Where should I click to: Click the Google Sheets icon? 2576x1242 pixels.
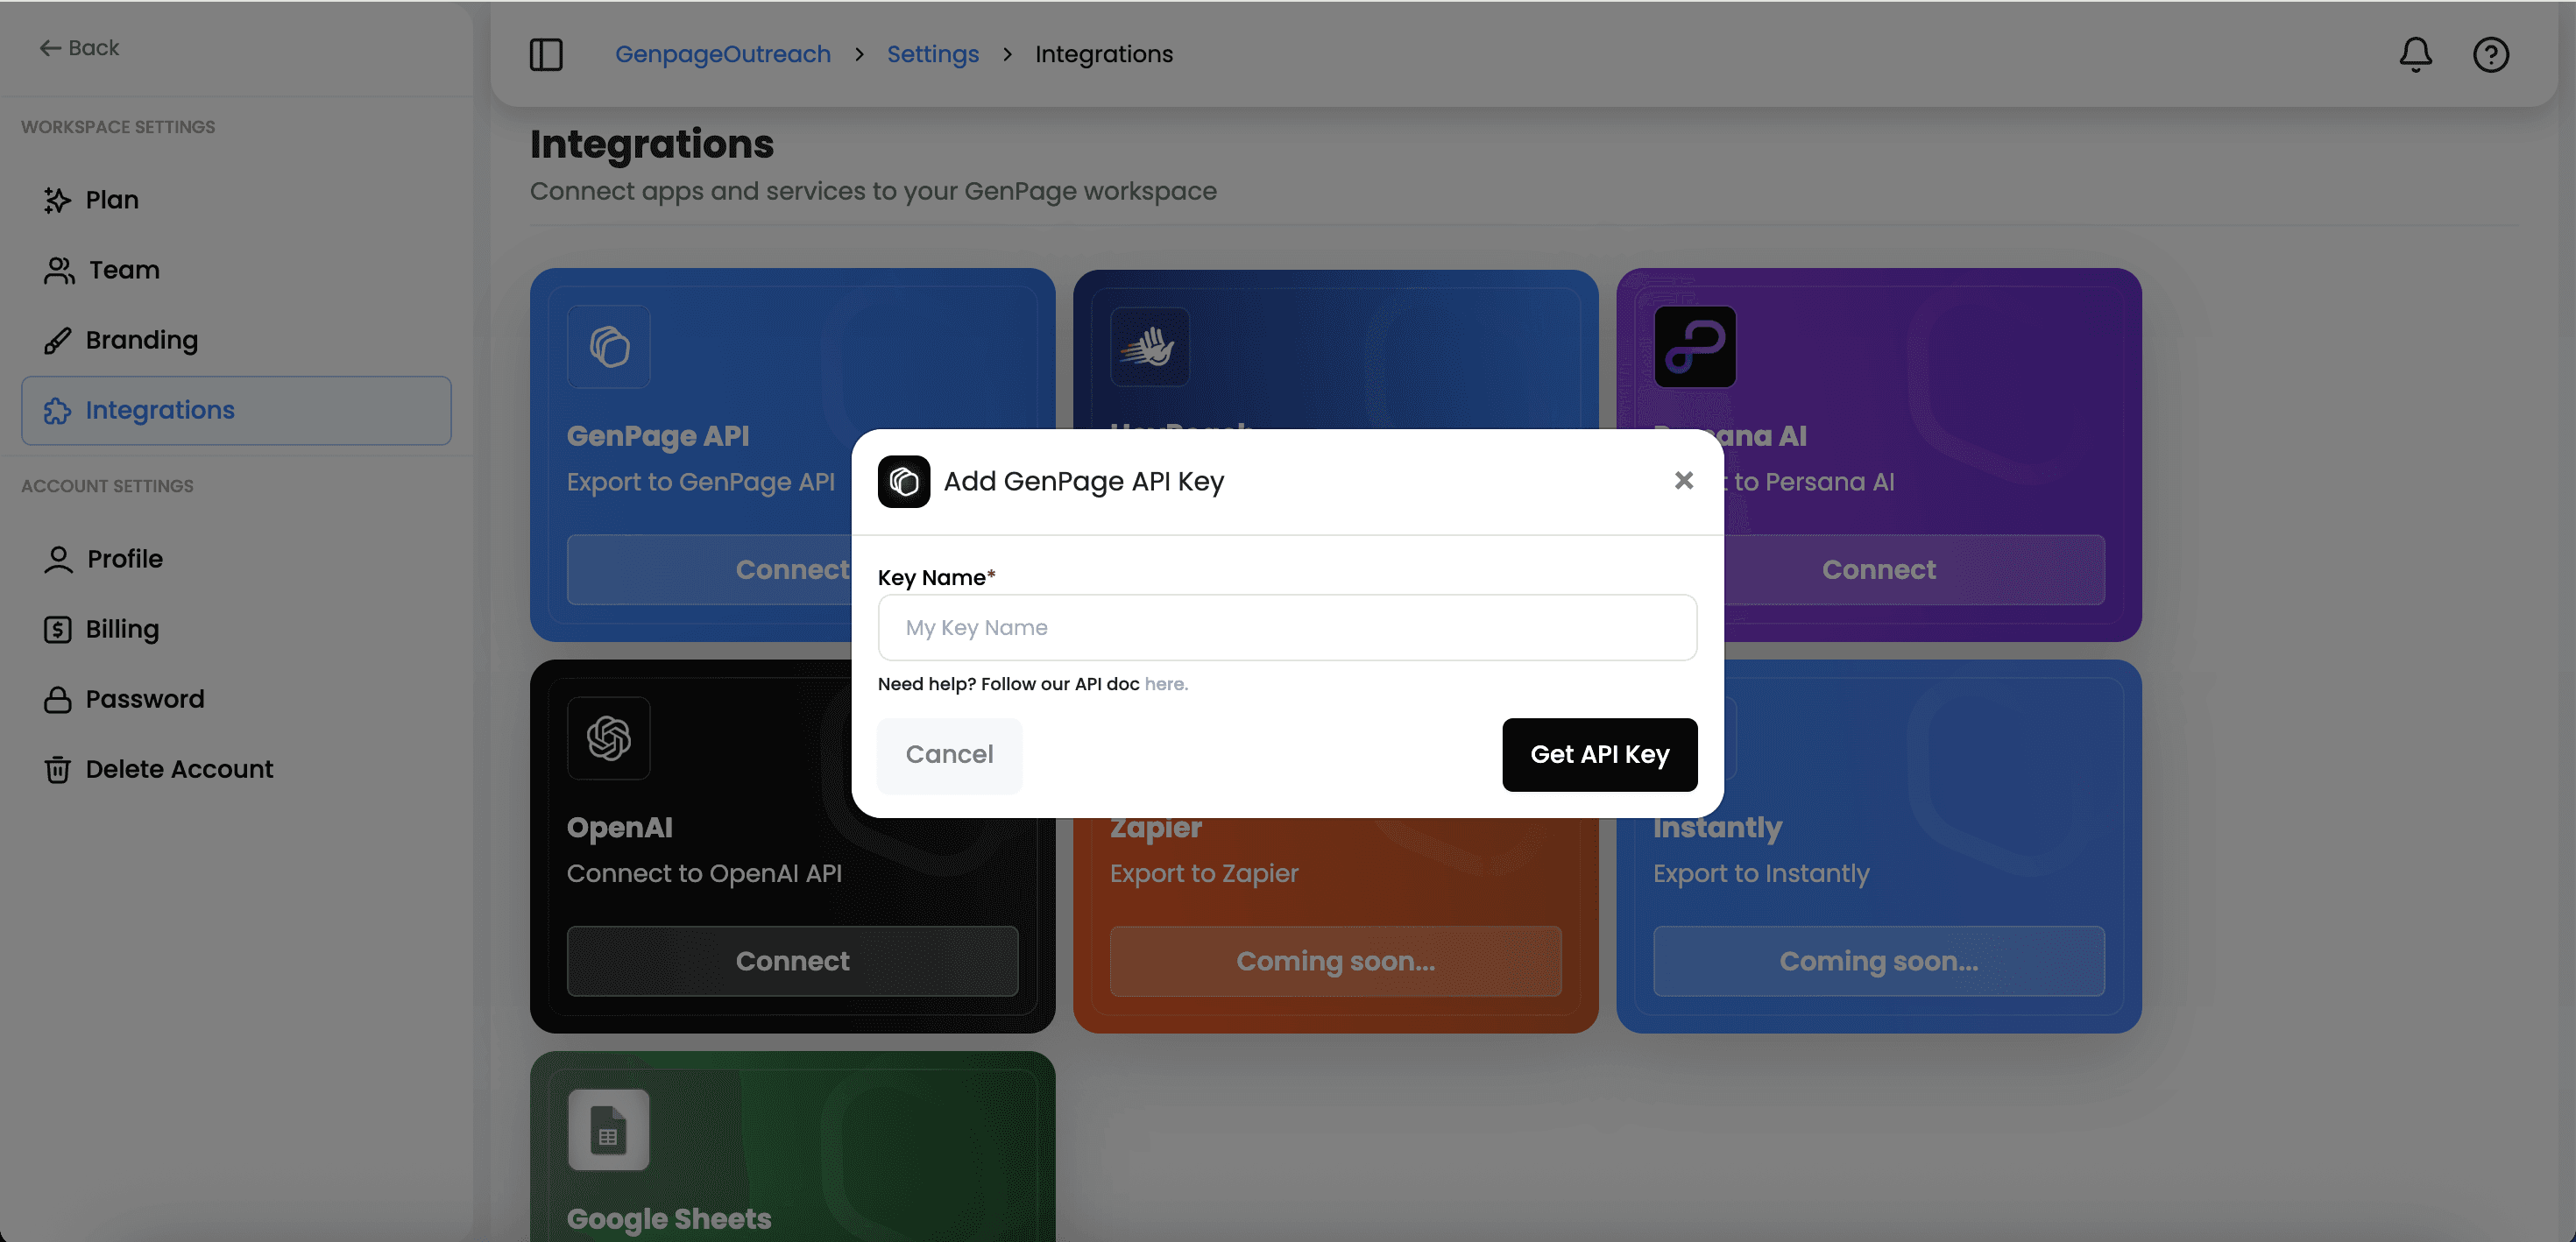tap(608, 1130)
